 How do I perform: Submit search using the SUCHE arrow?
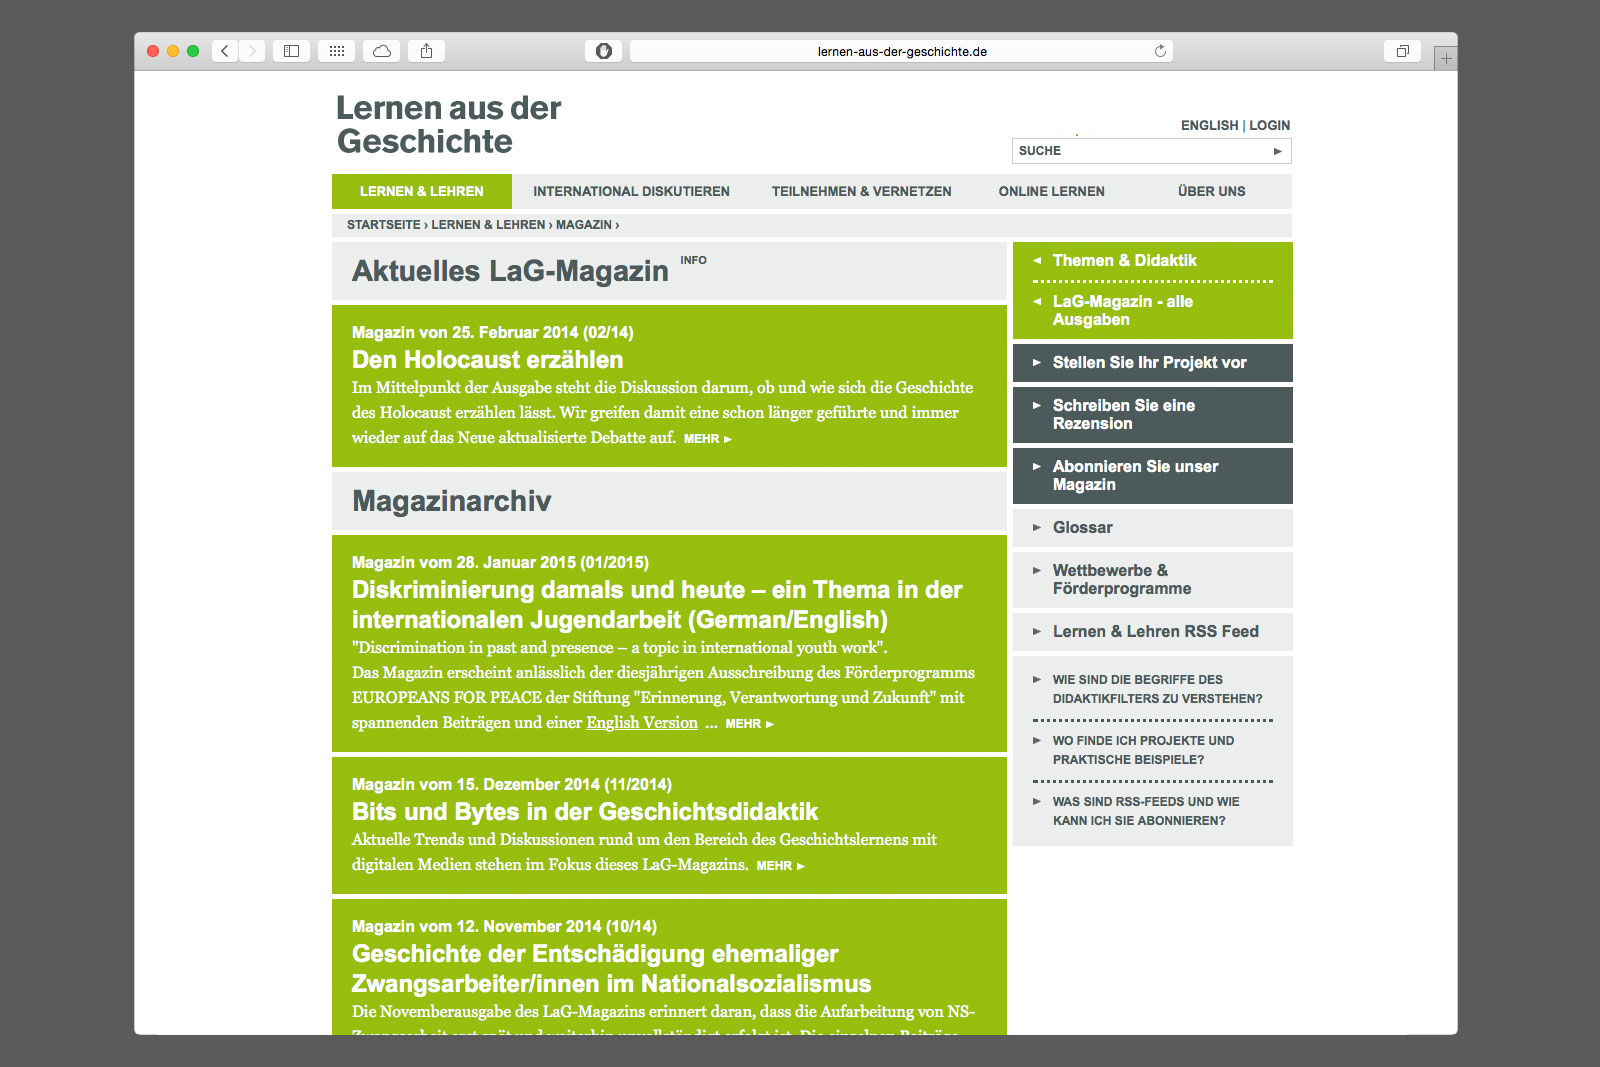click(1277, 151)
